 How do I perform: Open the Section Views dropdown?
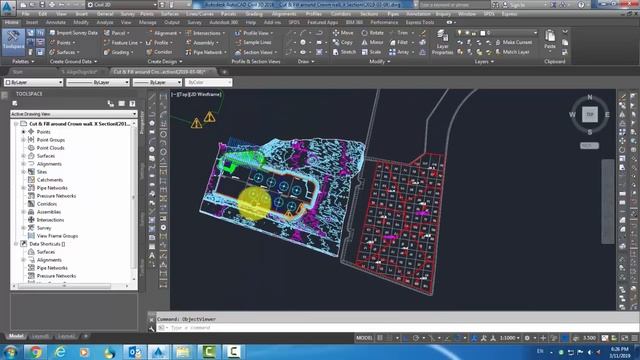pos(256,52)
